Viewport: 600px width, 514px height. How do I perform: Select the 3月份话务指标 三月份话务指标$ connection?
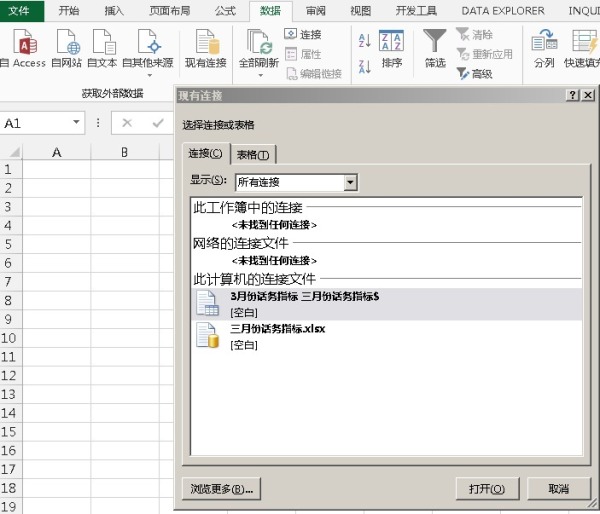[x=386, y=304]
